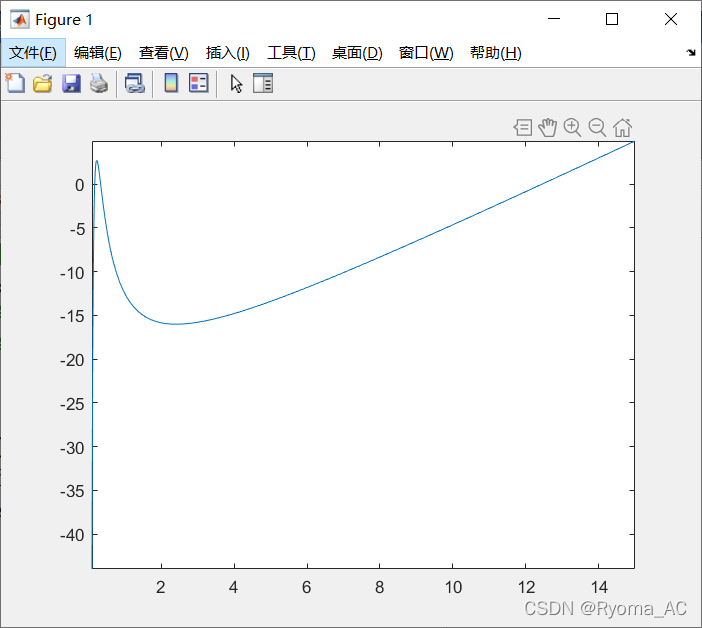Open the 桌面(D) menu
Viewport: 702px width, 628px height.
tap(357, 53)
